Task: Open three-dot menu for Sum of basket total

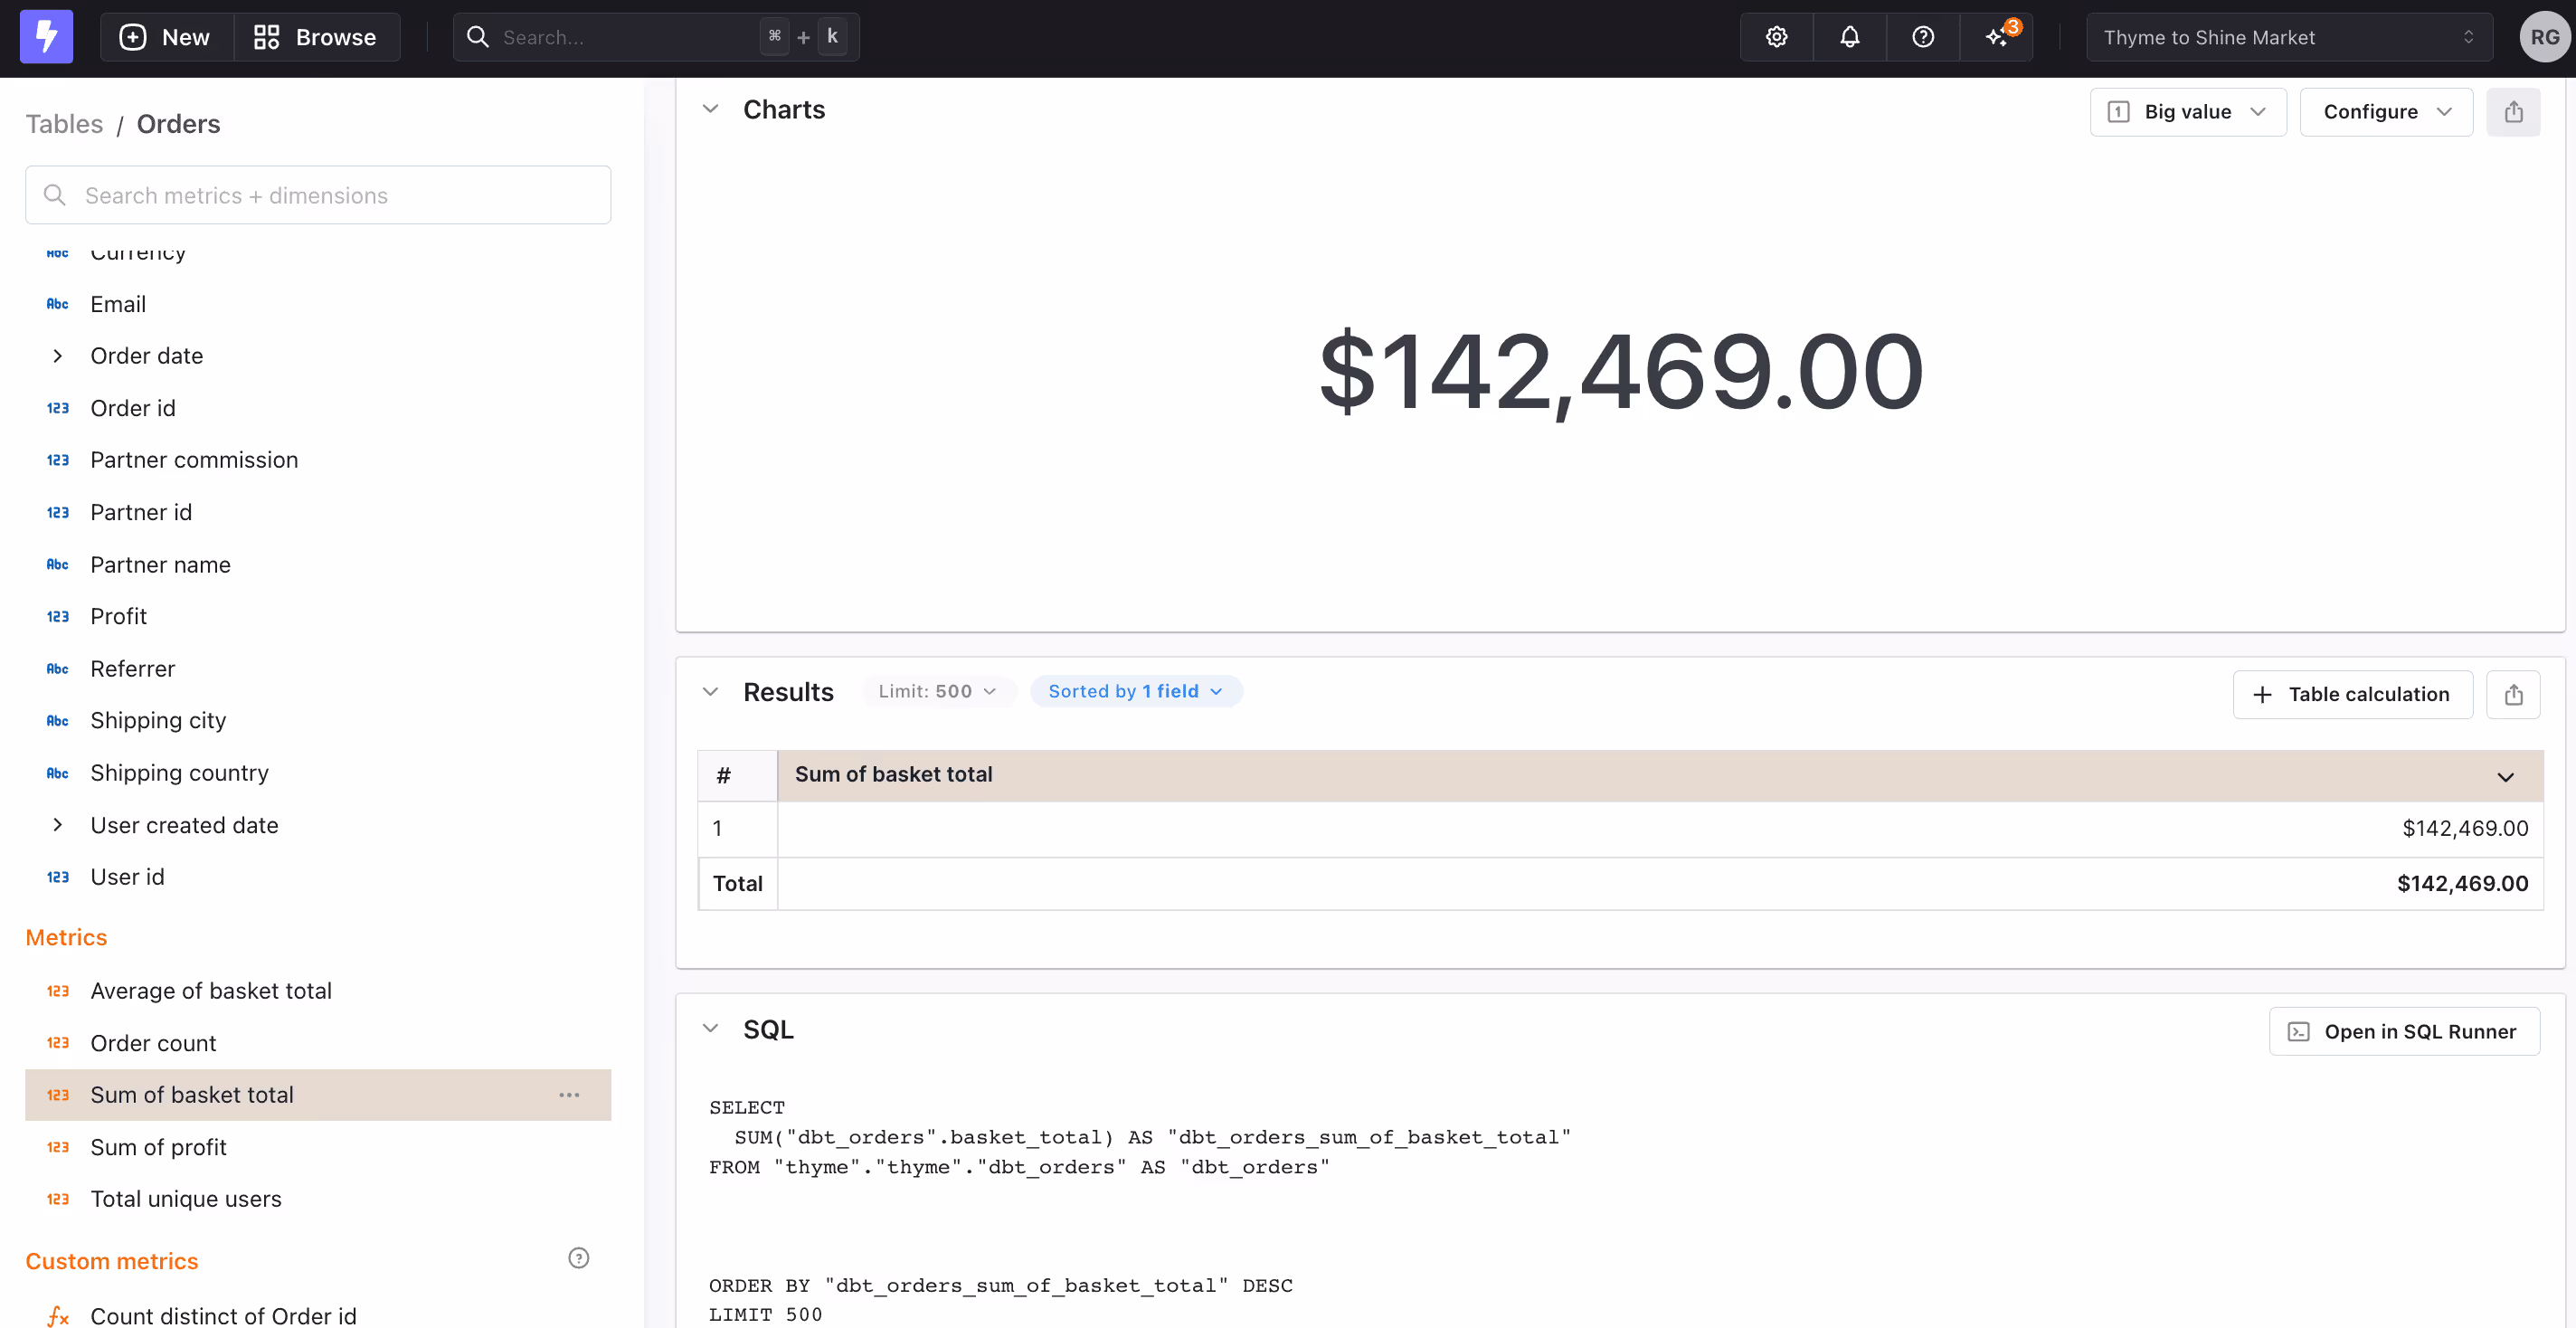Action: pos(569,1095)
